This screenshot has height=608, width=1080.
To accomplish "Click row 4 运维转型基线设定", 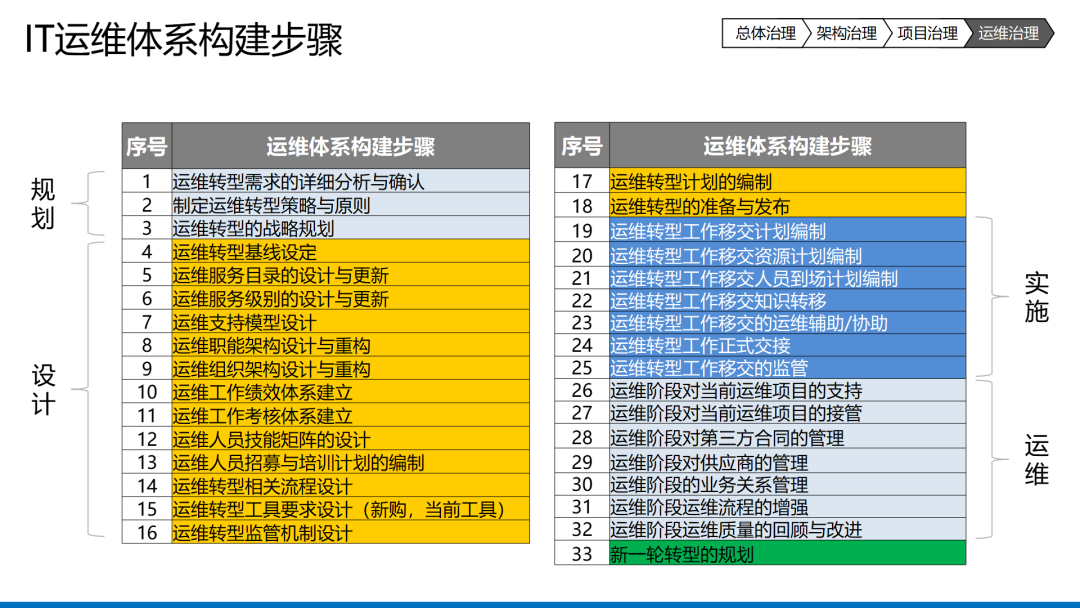I will pos(326,251).
